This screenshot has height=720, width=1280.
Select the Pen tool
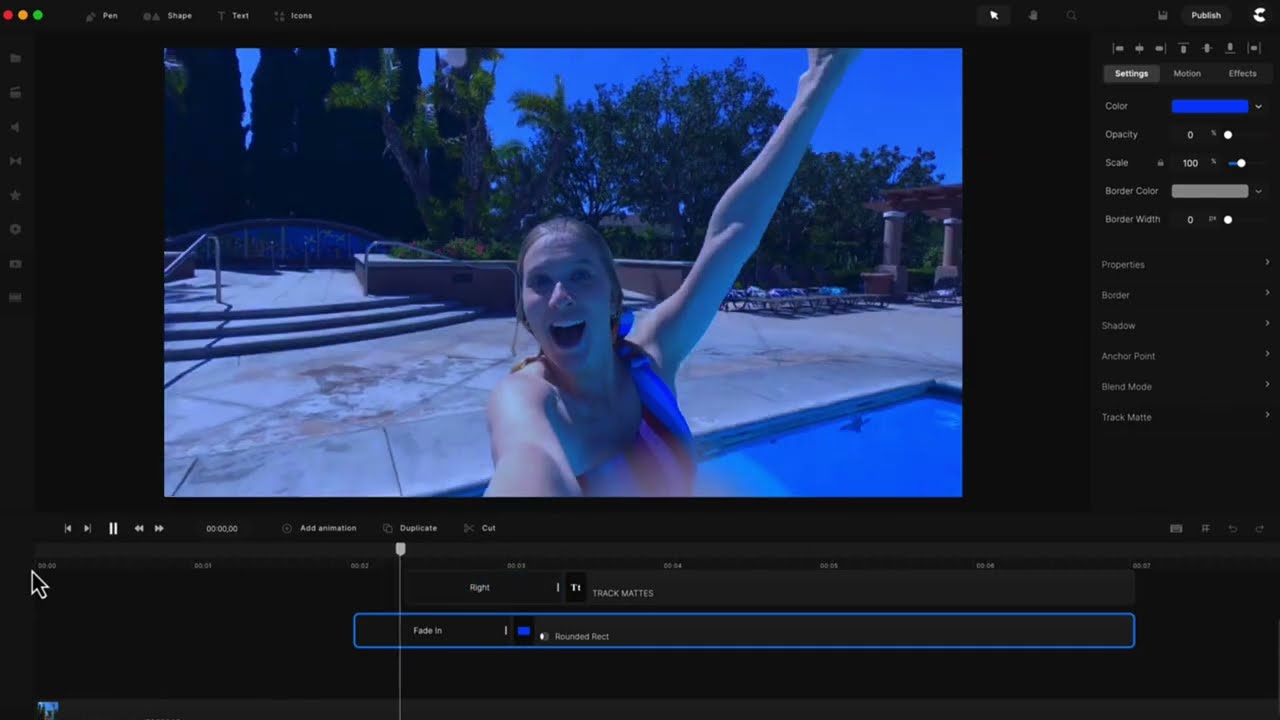tap(102, 16)
